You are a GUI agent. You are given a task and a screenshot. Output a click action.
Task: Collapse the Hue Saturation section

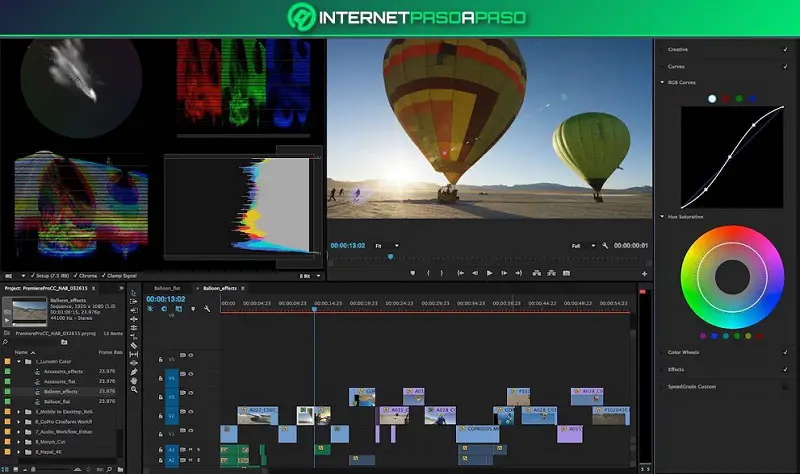pyautogui.click(x=660, y=216)
